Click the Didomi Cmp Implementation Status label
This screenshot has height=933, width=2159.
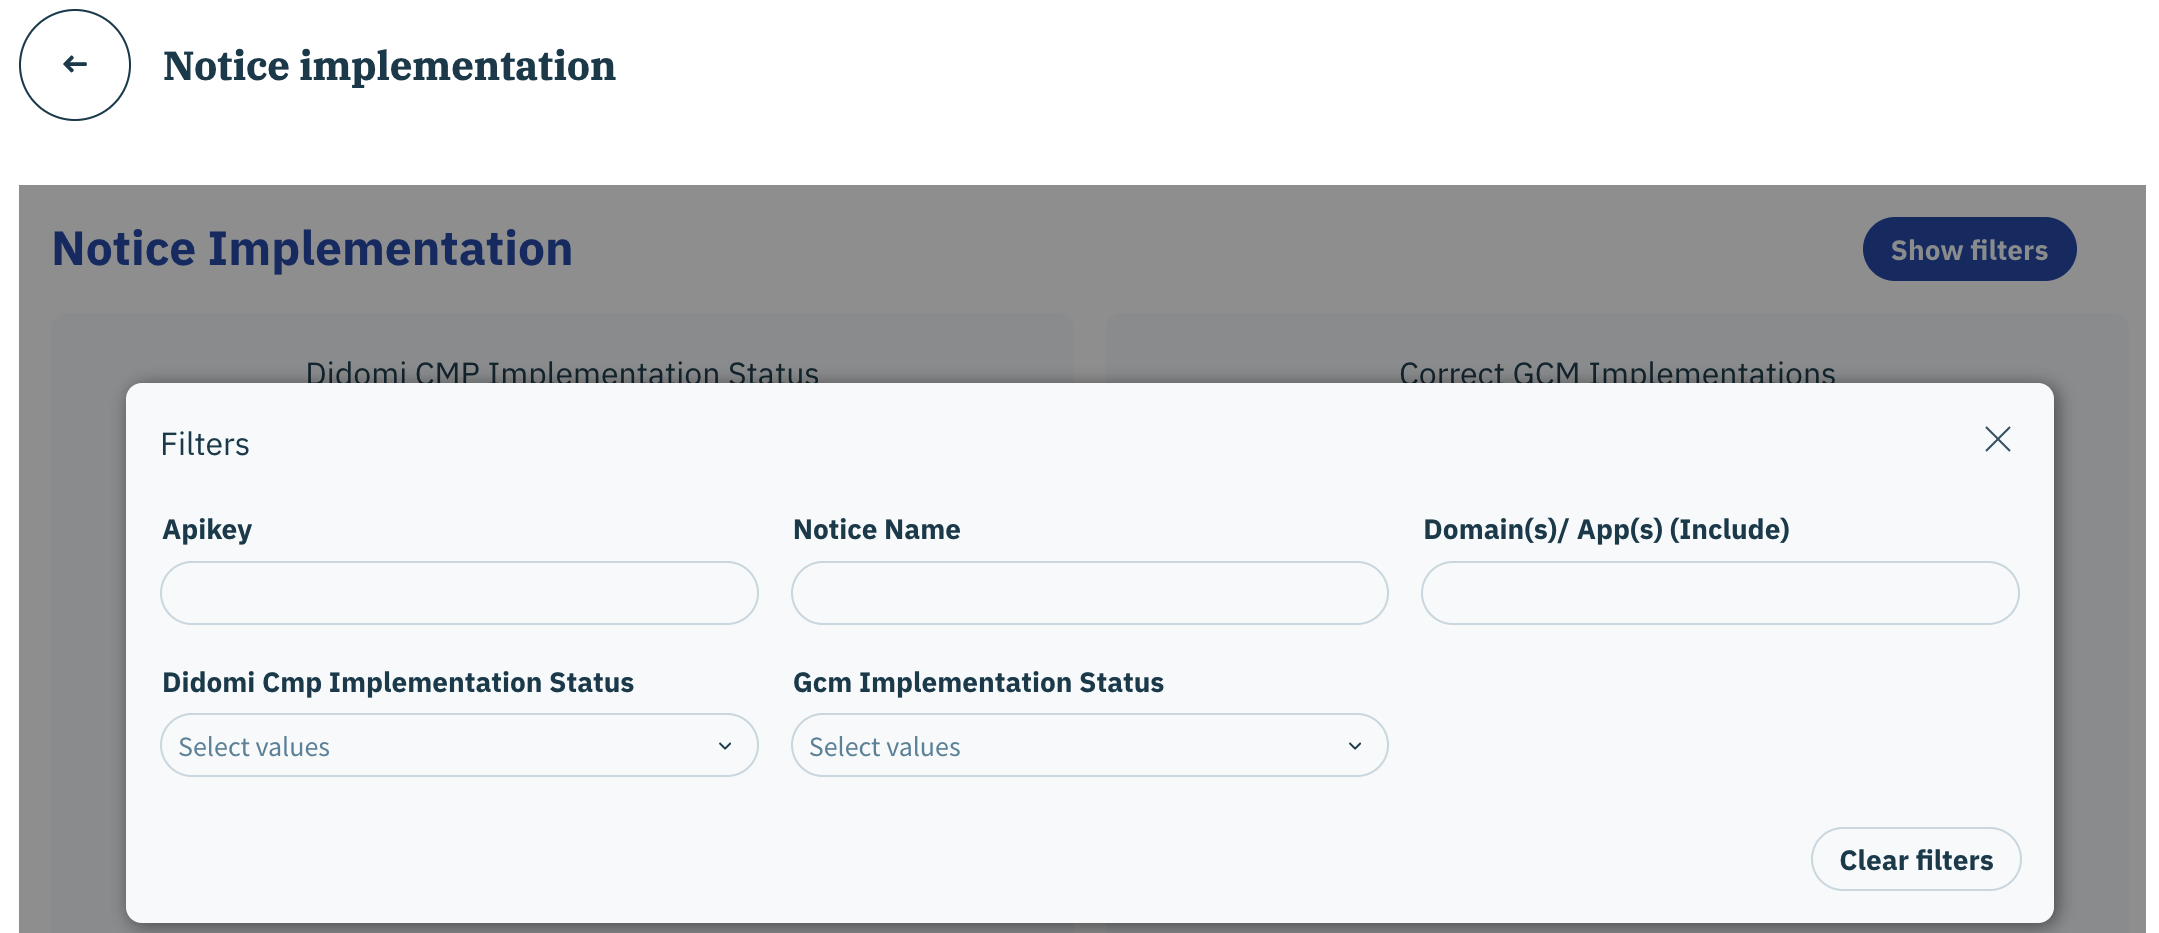398,683
